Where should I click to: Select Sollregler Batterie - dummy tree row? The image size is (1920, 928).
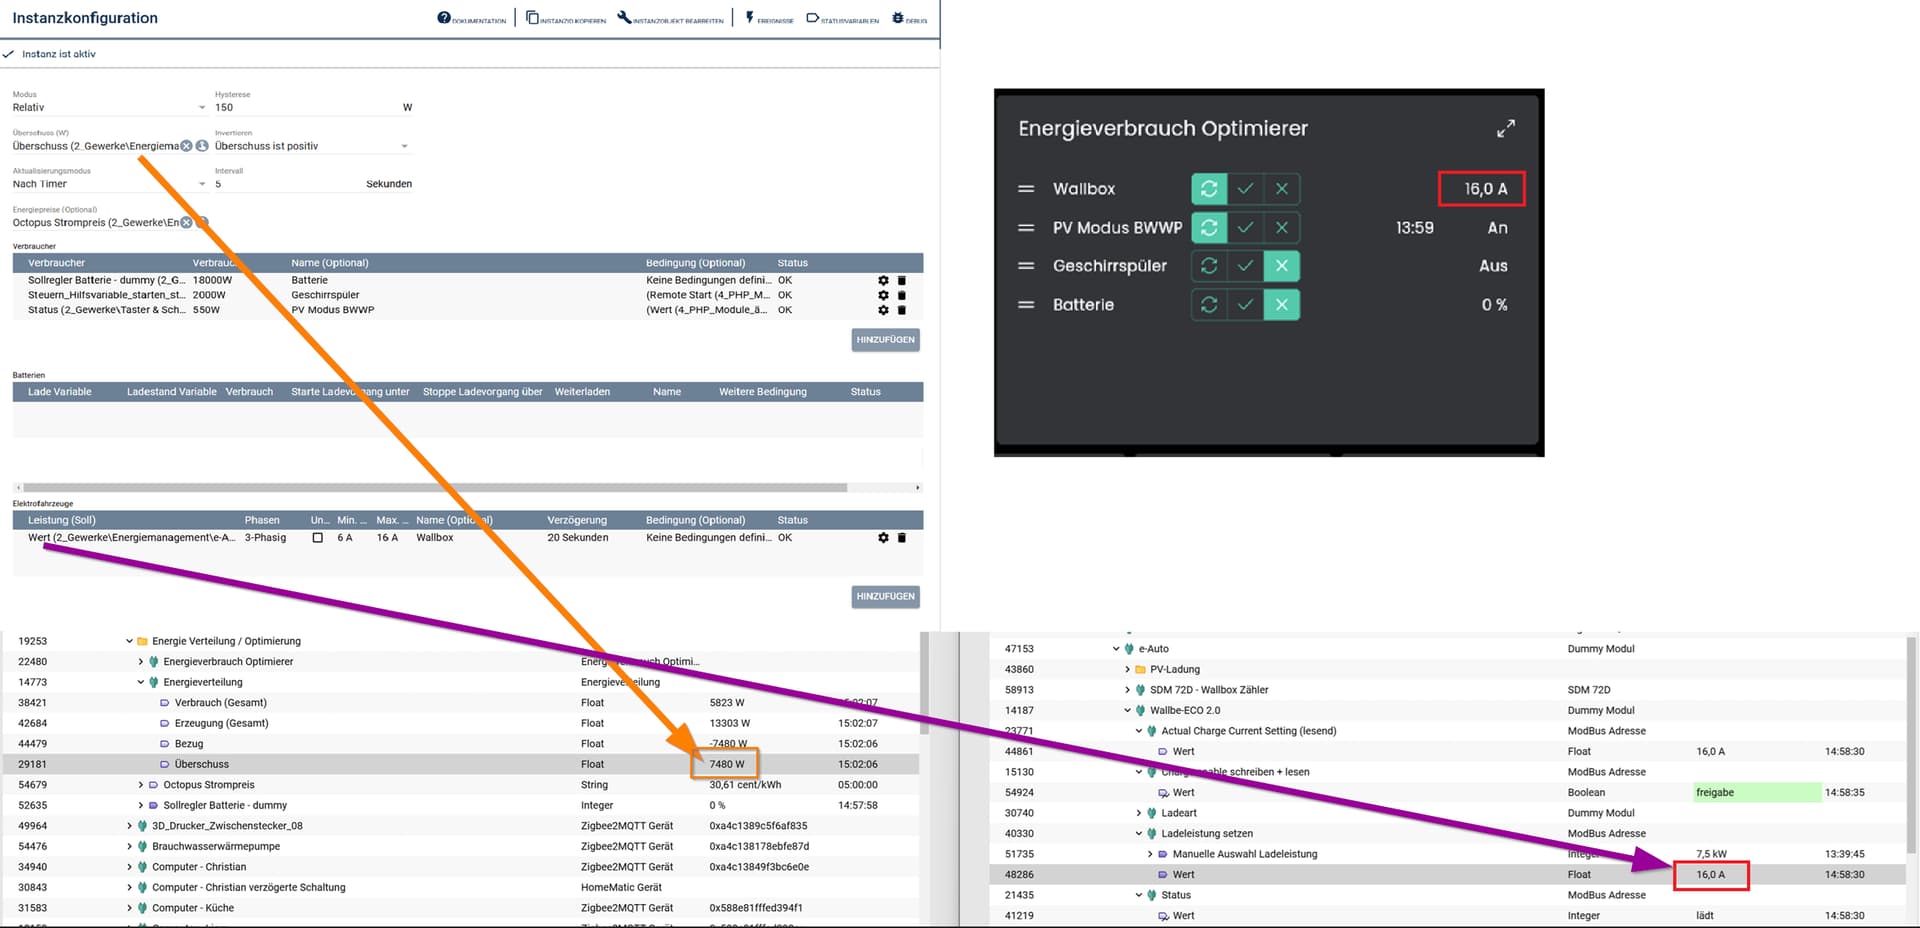click(460, 805)
